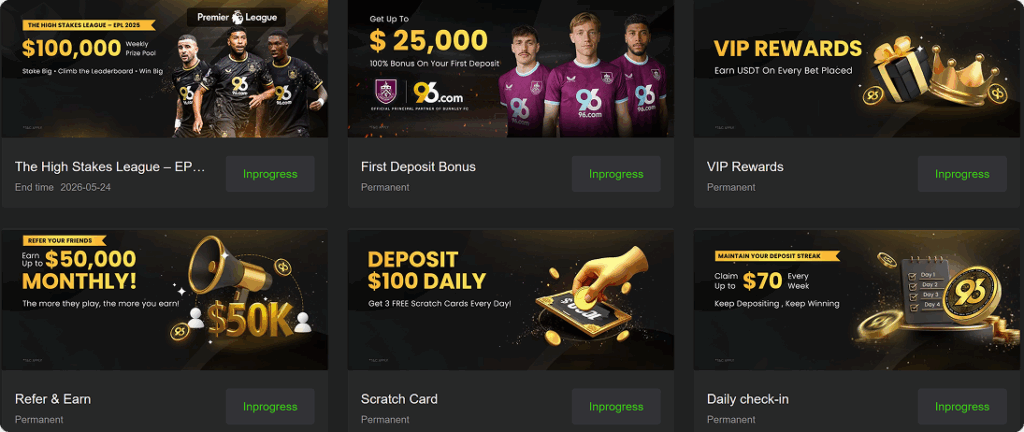Image resolution: width=1024 pixels, height=432 pixels.
Task: Click the Burnley crest 96.com logo
Action: coord(419,95)
